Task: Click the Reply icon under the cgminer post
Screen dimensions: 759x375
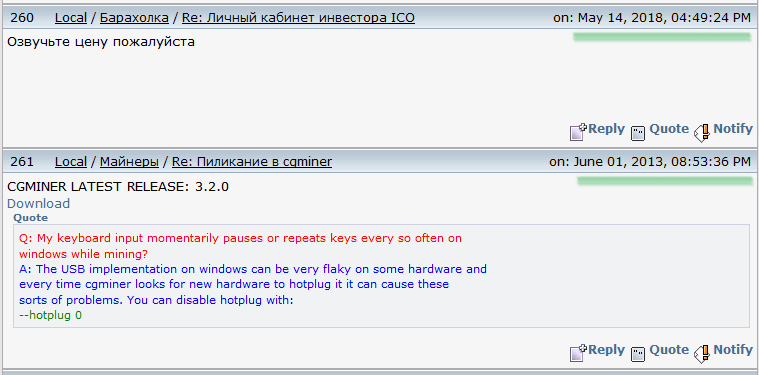Action: pyautogui.click(x=578, y=353)
